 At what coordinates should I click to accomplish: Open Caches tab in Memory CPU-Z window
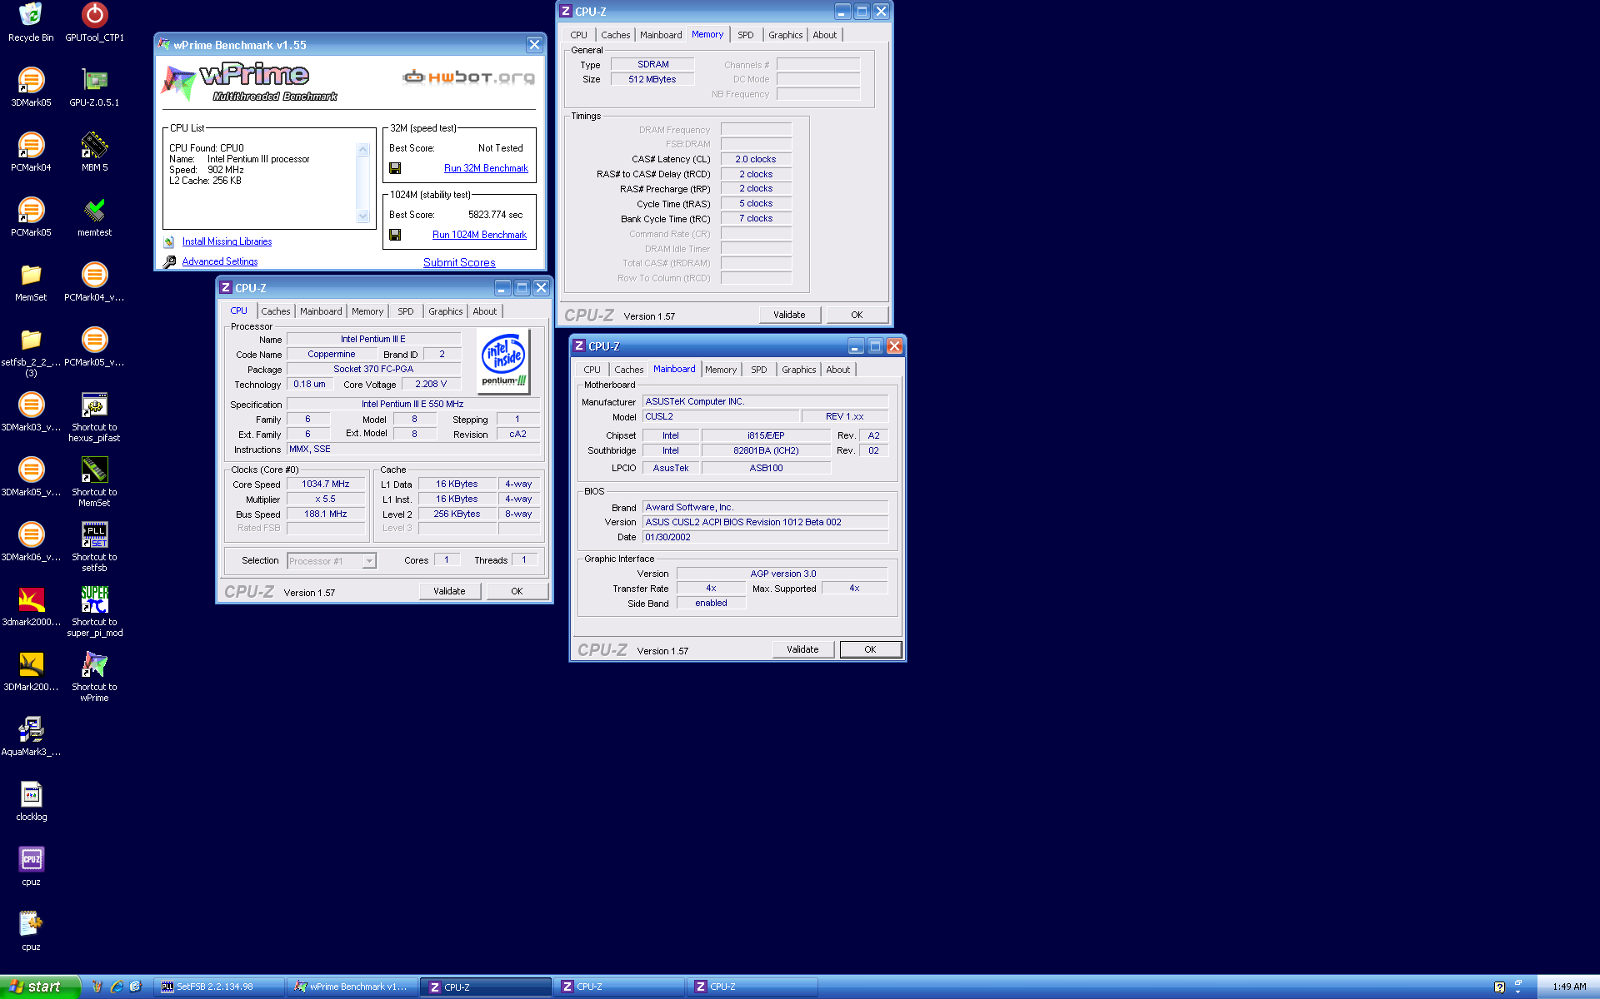click(615, 35)
